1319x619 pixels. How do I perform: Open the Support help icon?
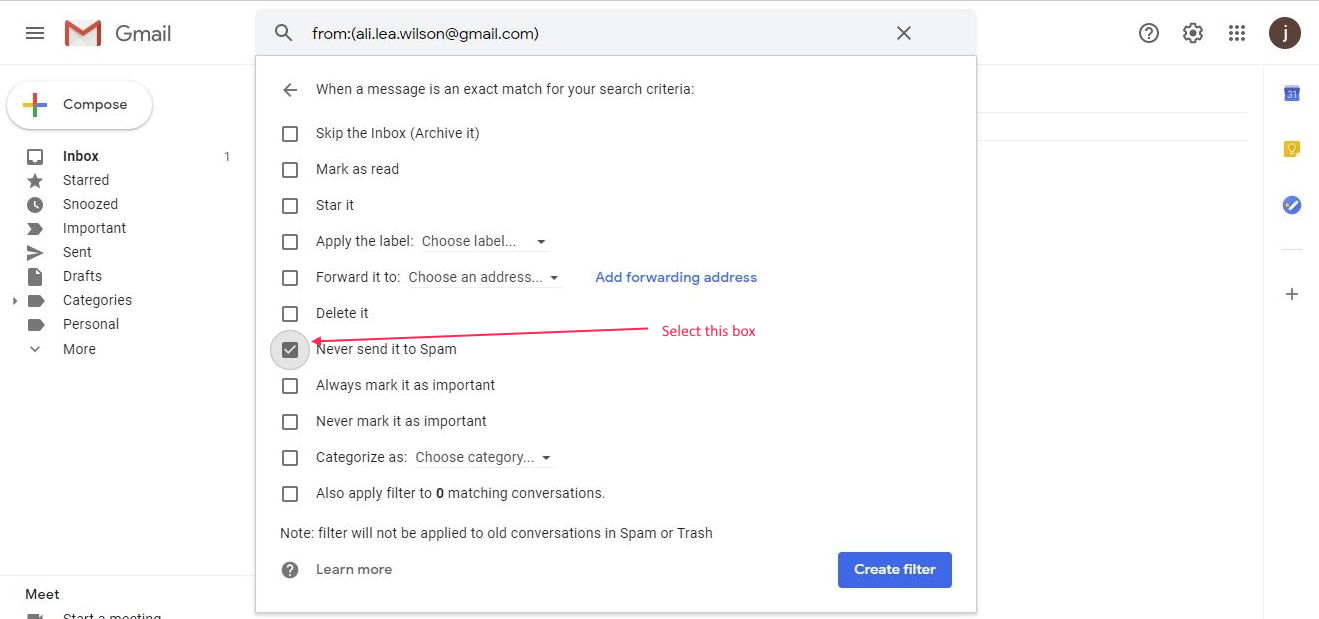point(1149,33)
